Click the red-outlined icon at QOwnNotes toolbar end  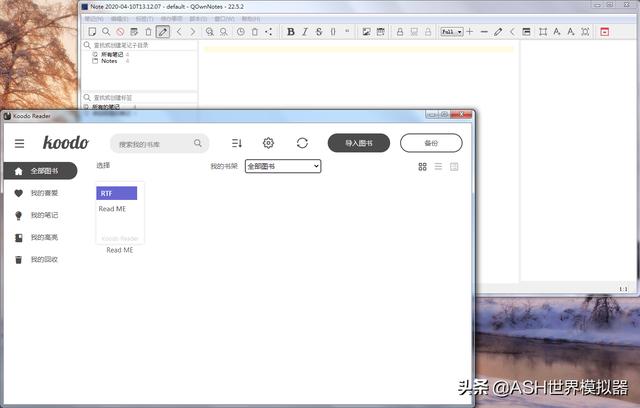(604, 32)
